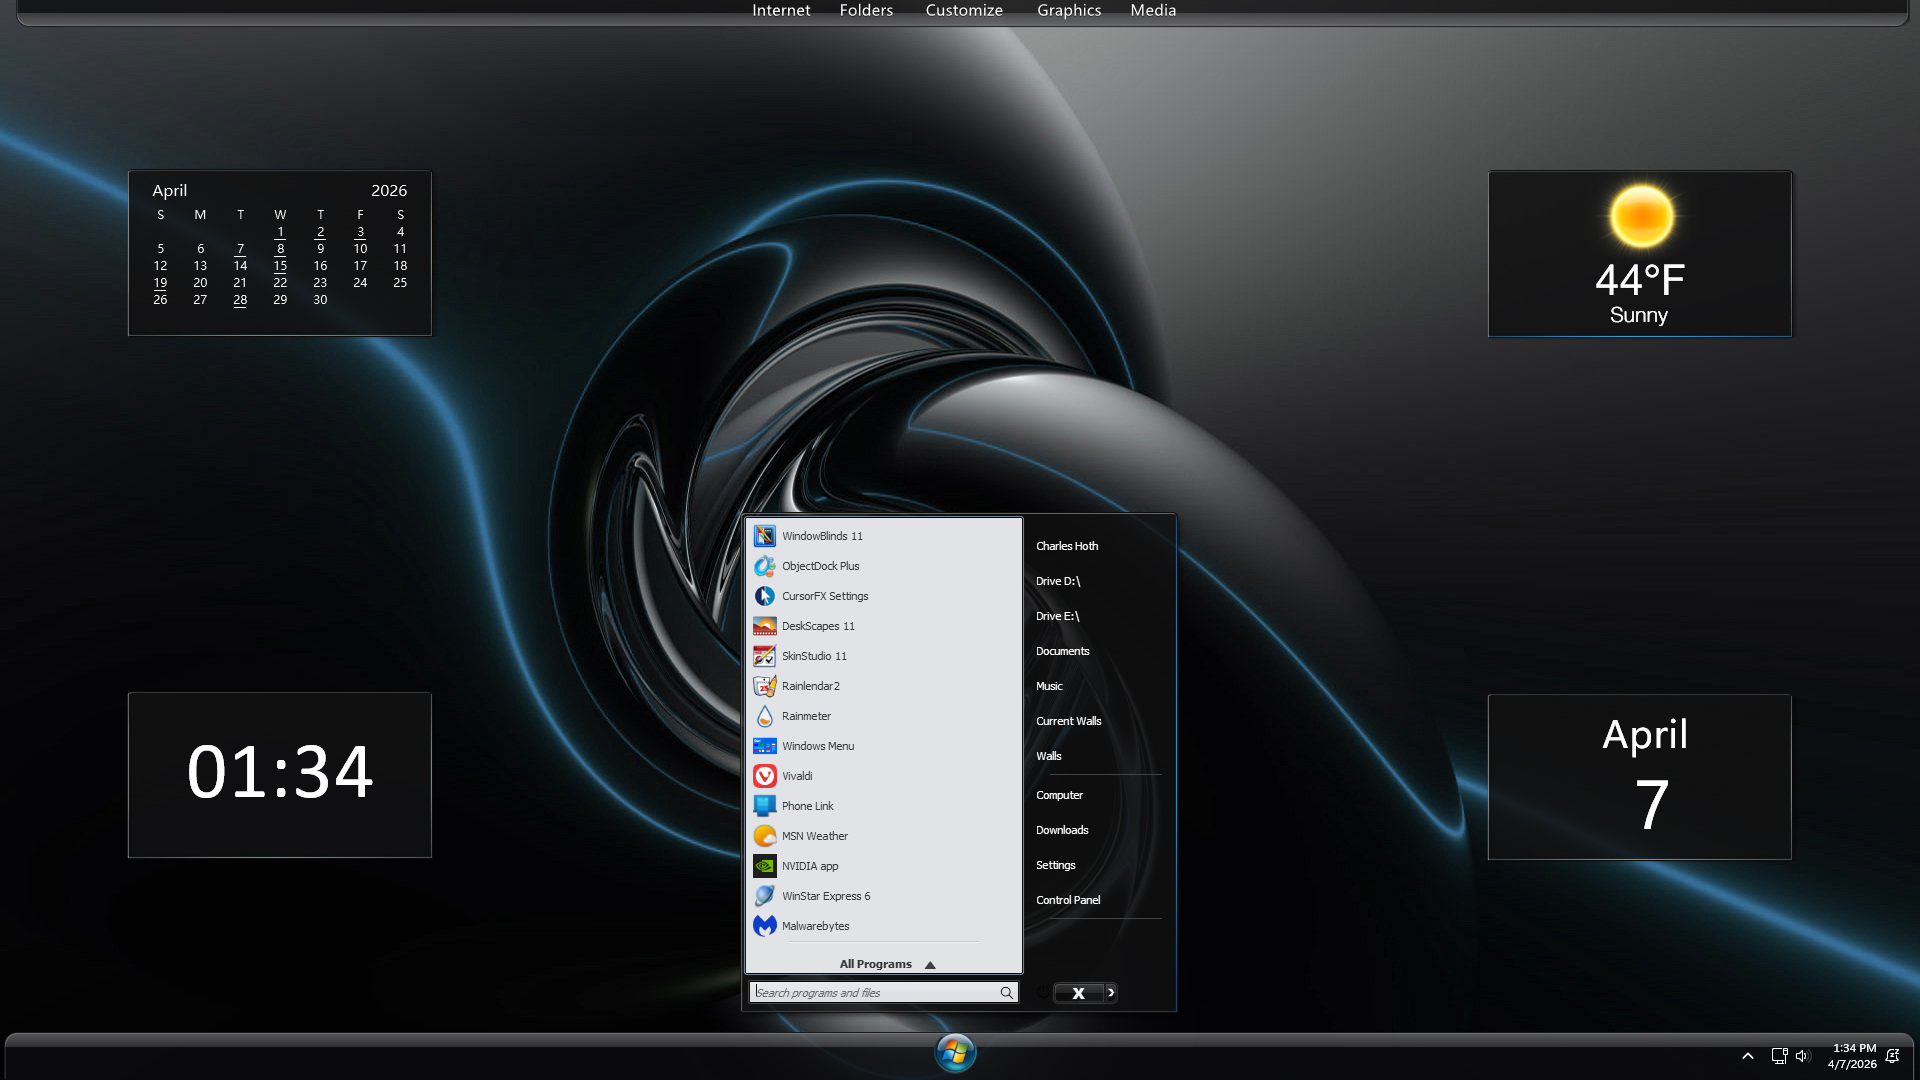Open Control Panel link
This screenshot has height=1080, width=1920.
[x=1067, y=900]
